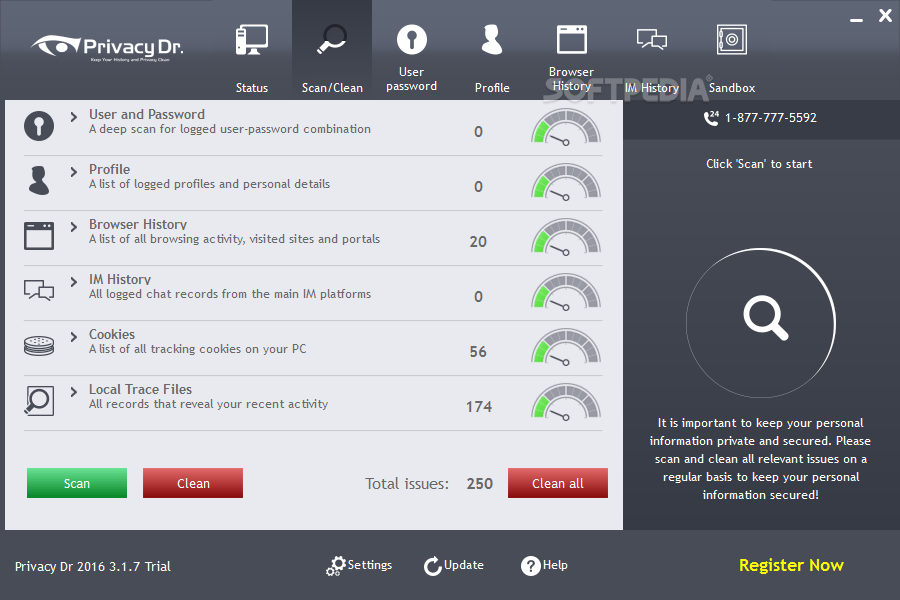This screenshot has width=900, height=600.
Task: Click the Profile silhouette row icon
Action: click(x=39, y=180)
